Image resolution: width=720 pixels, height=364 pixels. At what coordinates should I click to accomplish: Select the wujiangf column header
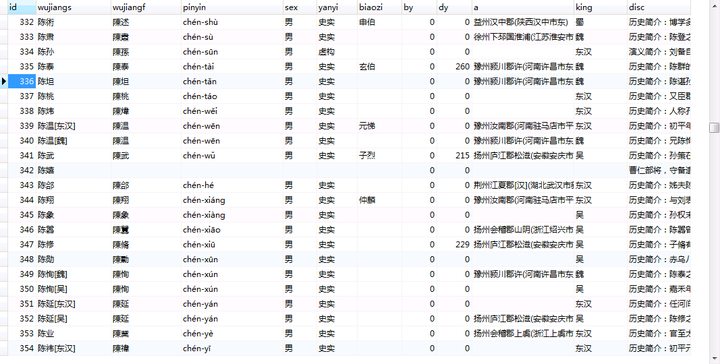coord(146,7)
